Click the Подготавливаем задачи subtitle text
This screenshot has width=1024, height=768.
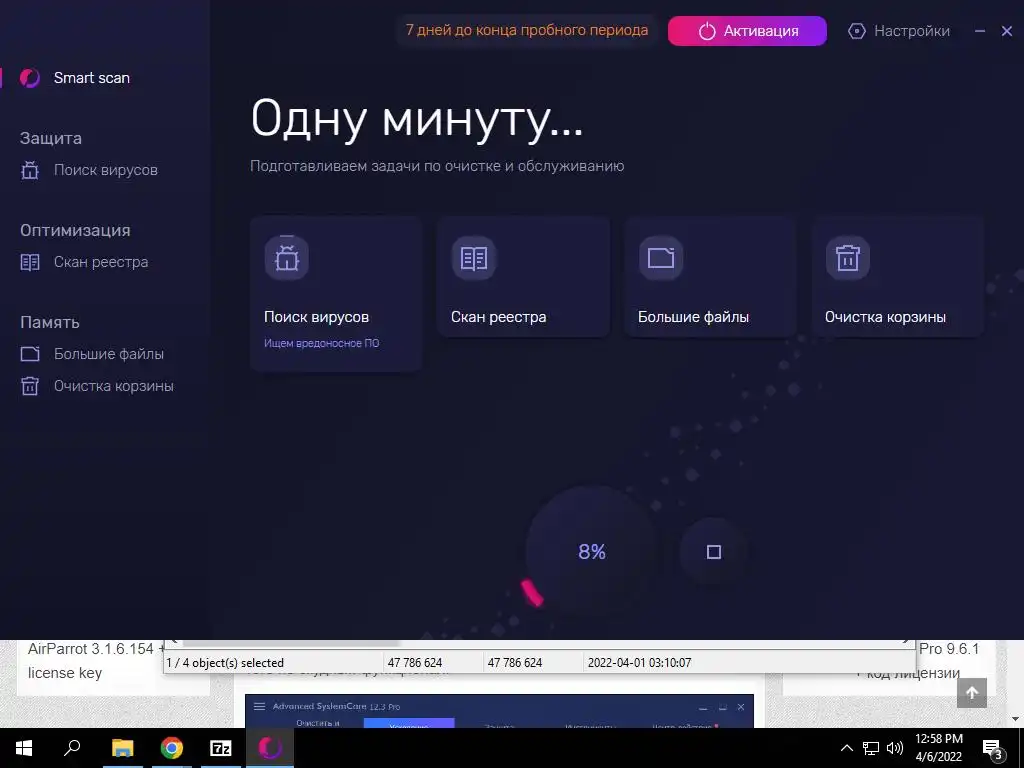coord(437,166)
